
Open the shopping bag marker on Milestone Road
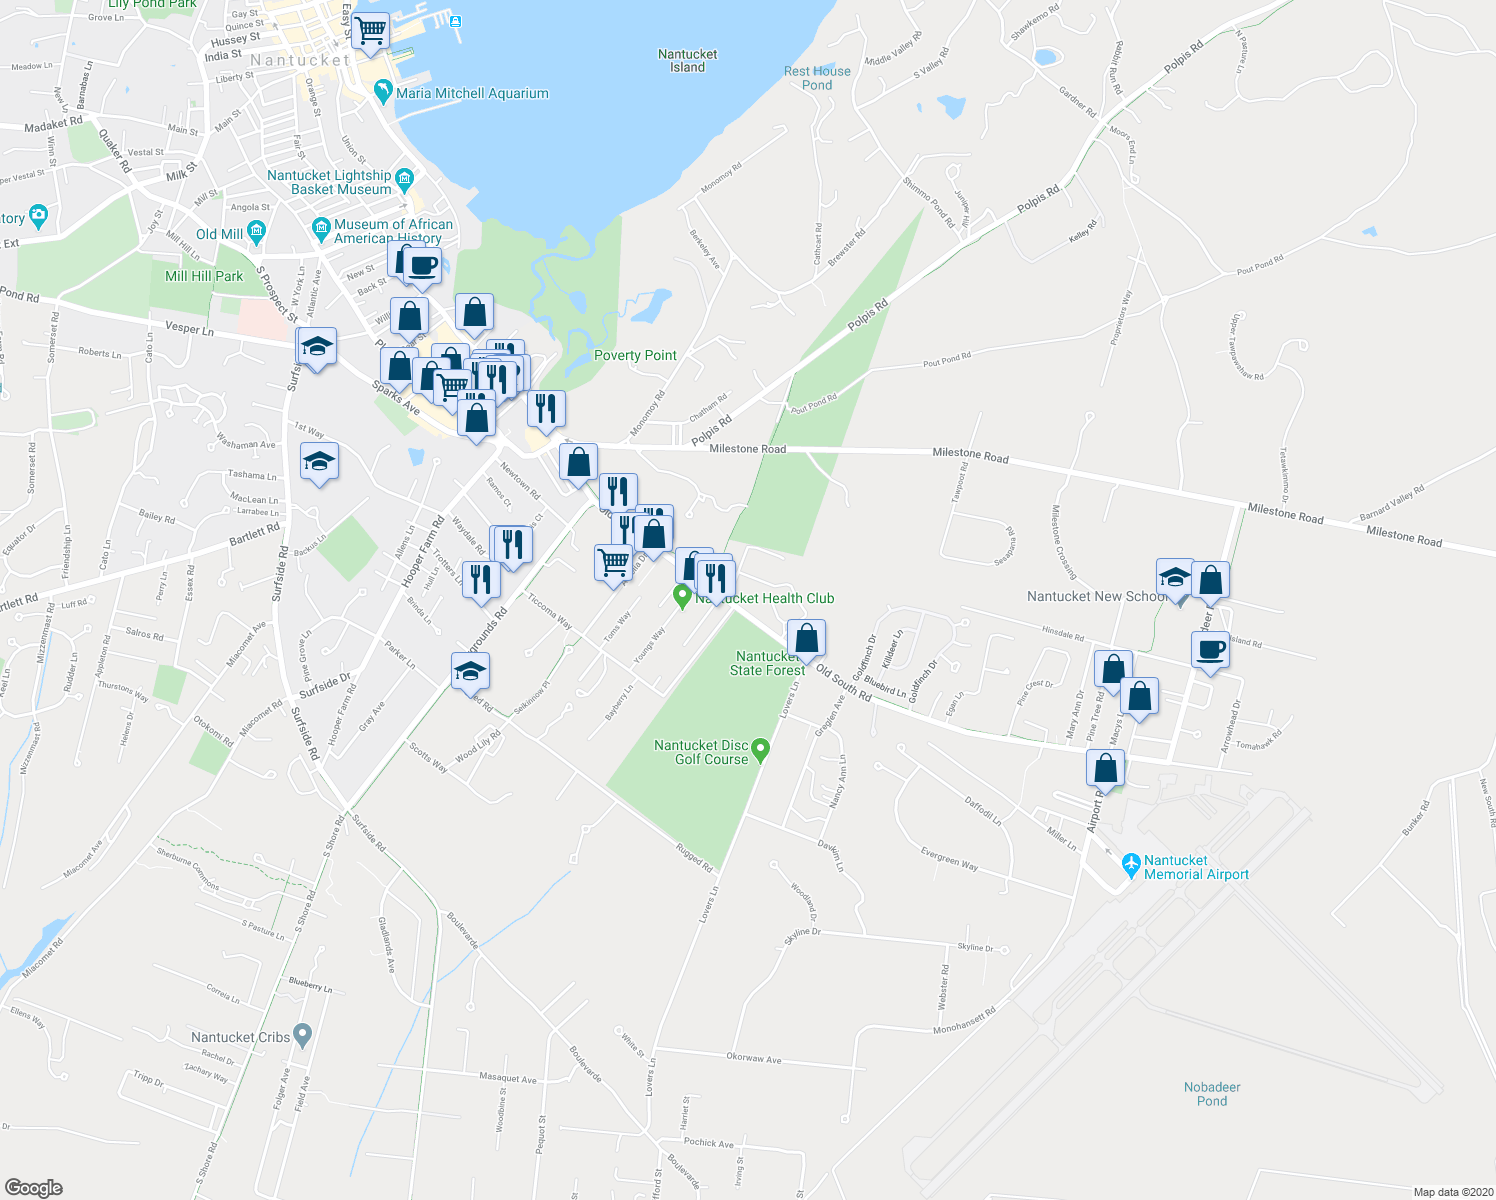[x=578, y=463]
